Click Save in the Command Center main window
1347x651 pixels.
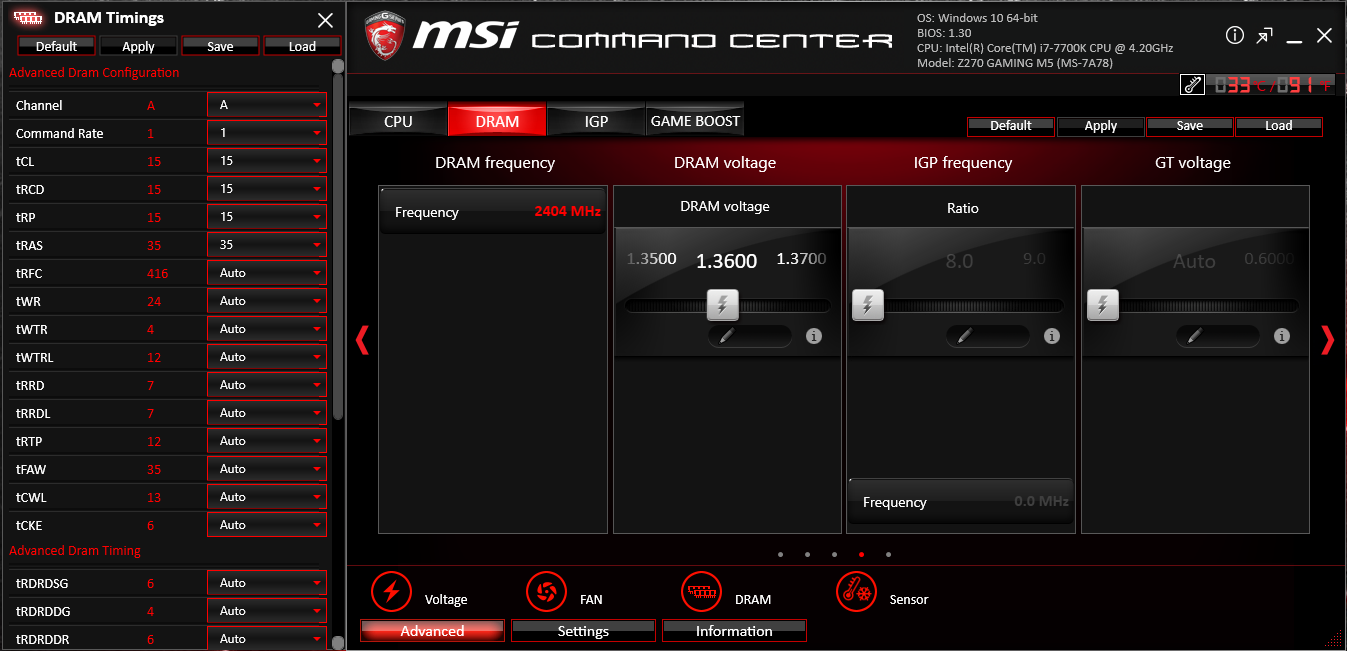point(1190,126)
